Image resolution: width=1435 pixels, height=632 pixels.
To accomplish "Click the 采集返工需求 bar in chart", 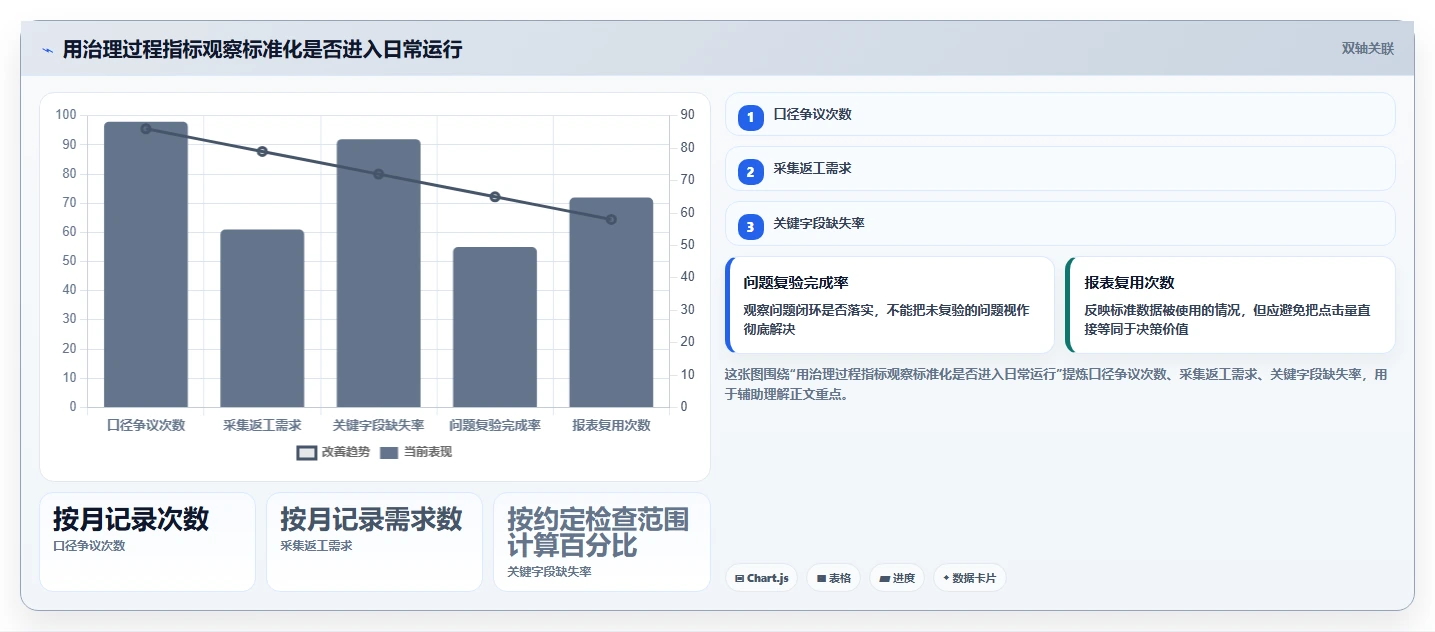I will click(x=262, y=318).
